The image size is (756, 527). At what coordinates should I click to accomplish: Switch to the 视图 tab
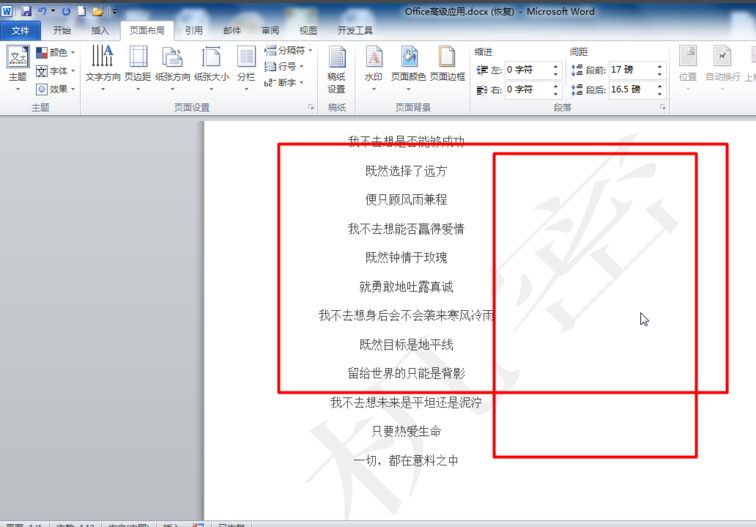pyautogui.click(x=308, y=30)
